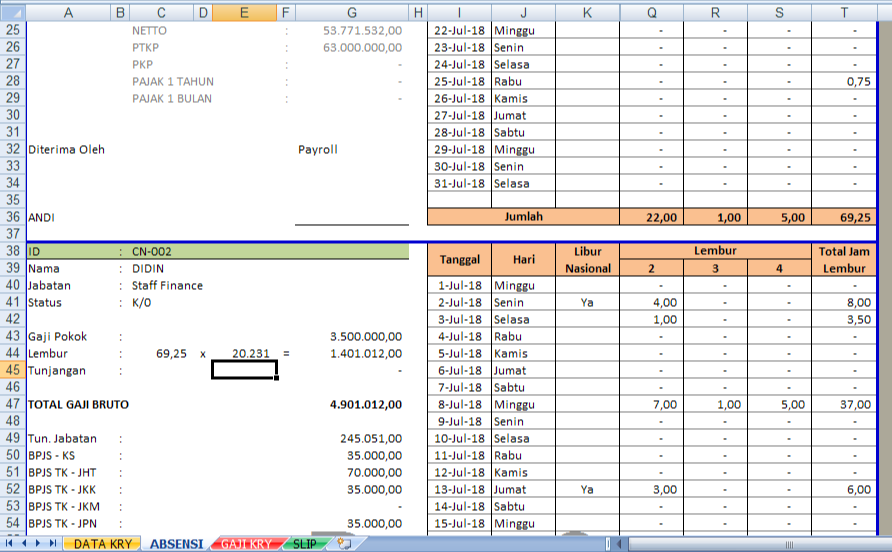Click the Libur Nasional column heading cell
Screen dimensions: 892x552
(587, 260)
